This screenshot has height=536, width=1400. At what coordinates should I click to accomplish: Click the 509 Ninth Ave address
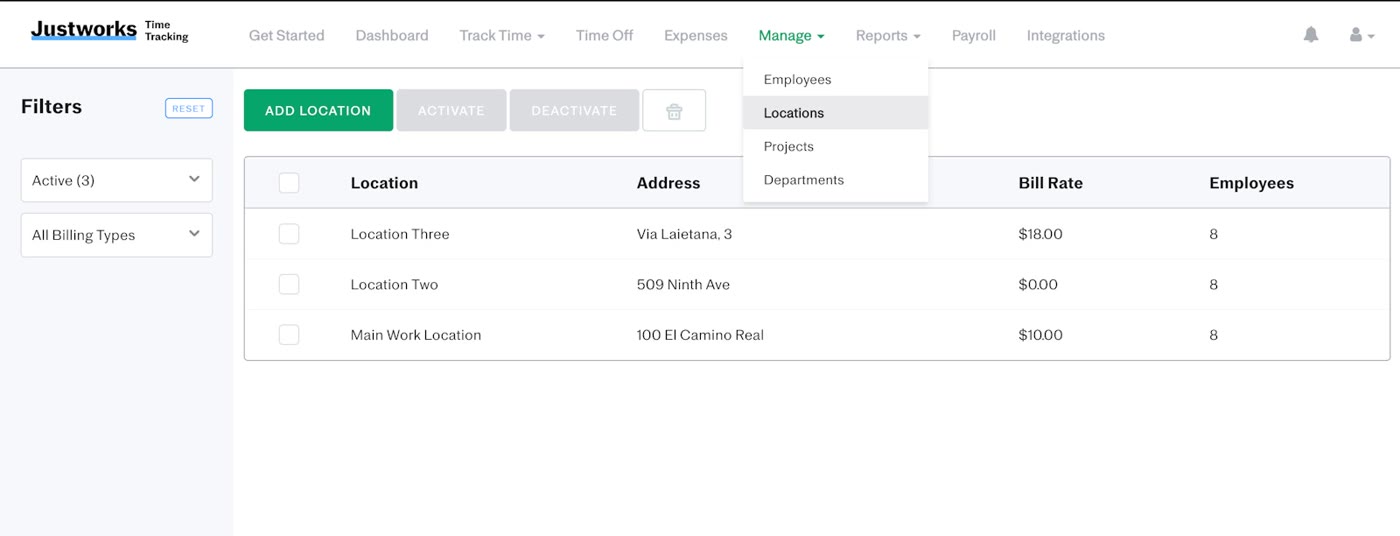tap(683, 284)
